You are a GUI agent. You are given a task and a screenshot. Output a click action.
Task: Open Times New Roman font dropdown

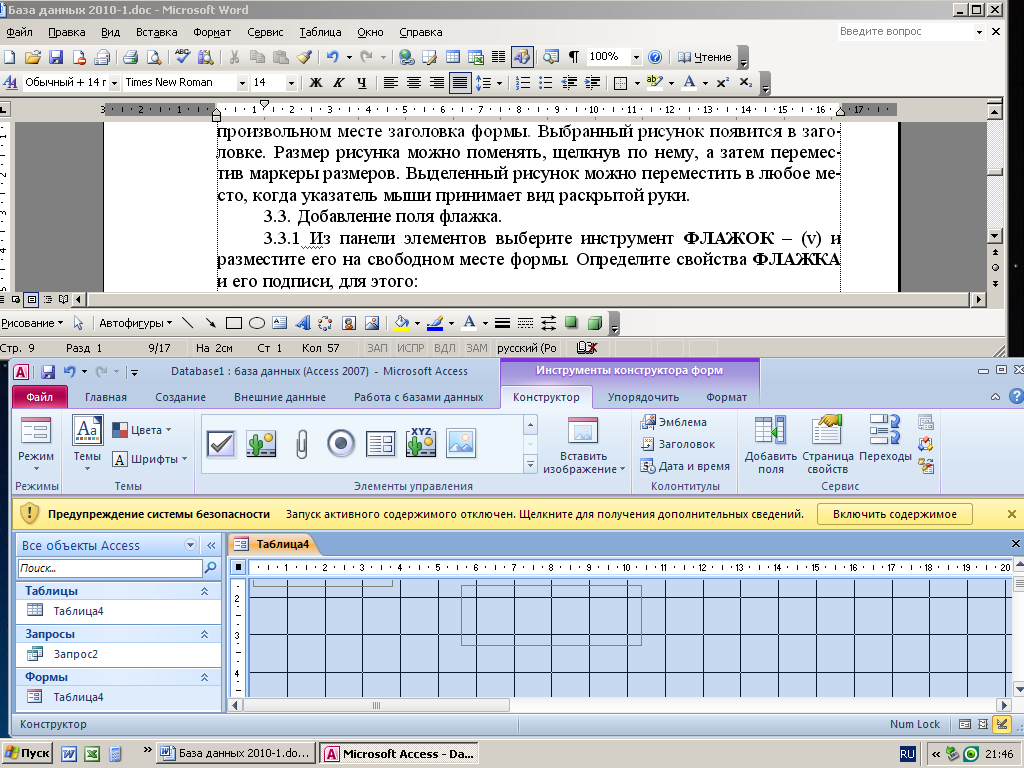pyautogui.click(x=242, y=83)
